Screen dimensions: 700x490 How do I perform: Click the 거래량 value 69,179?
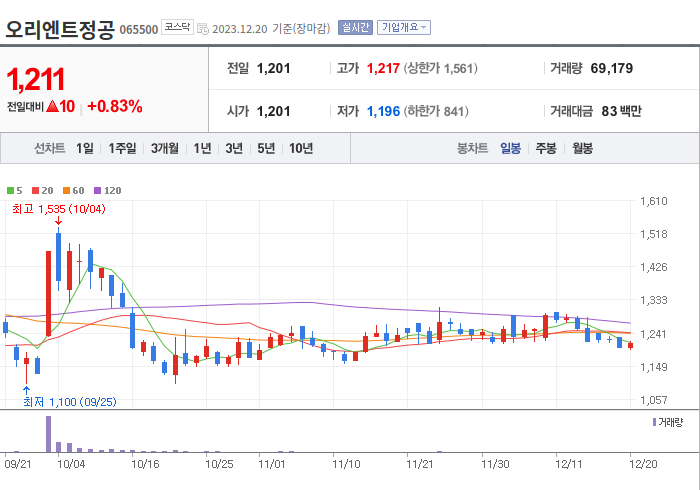(612, 68)
